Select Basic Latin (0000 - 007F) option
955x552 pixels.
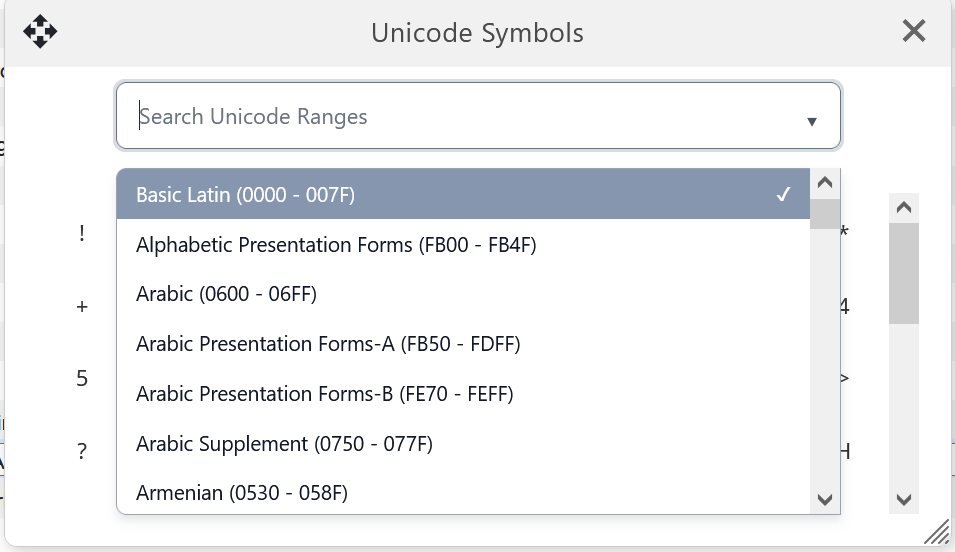tap(463, 194)
